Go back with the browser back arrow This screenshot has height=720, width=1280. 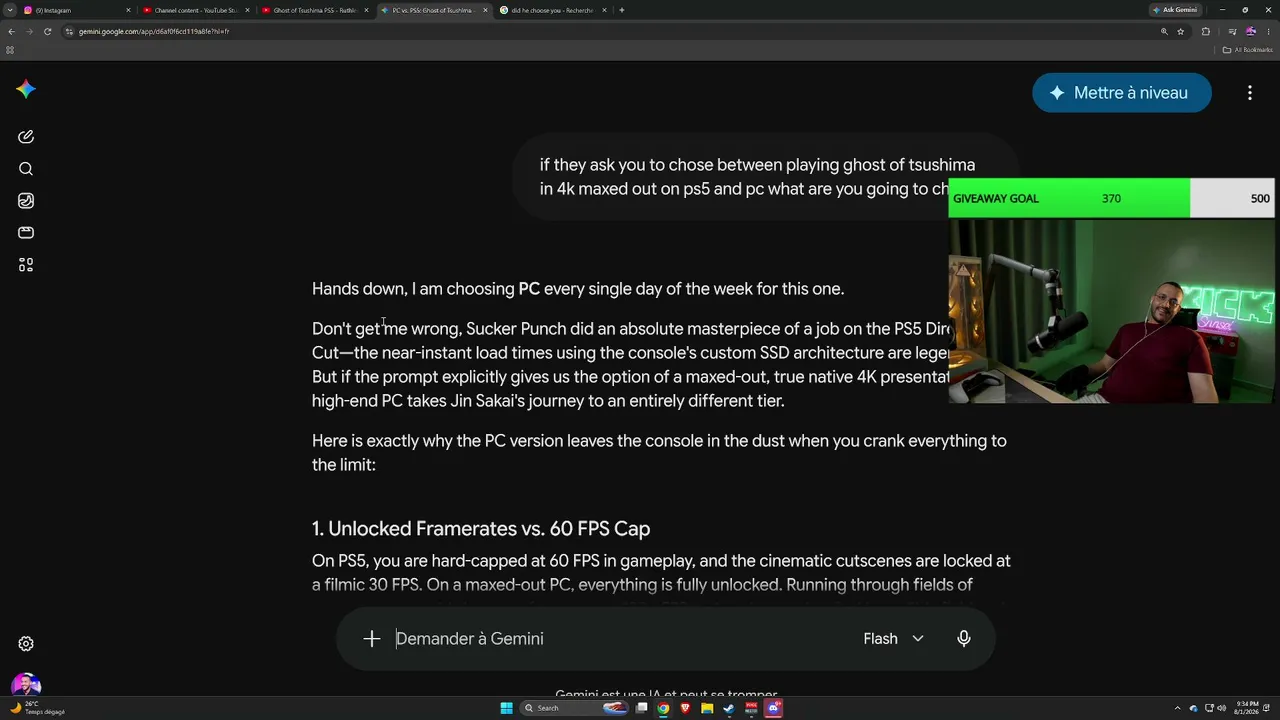[x=11, y=31]
